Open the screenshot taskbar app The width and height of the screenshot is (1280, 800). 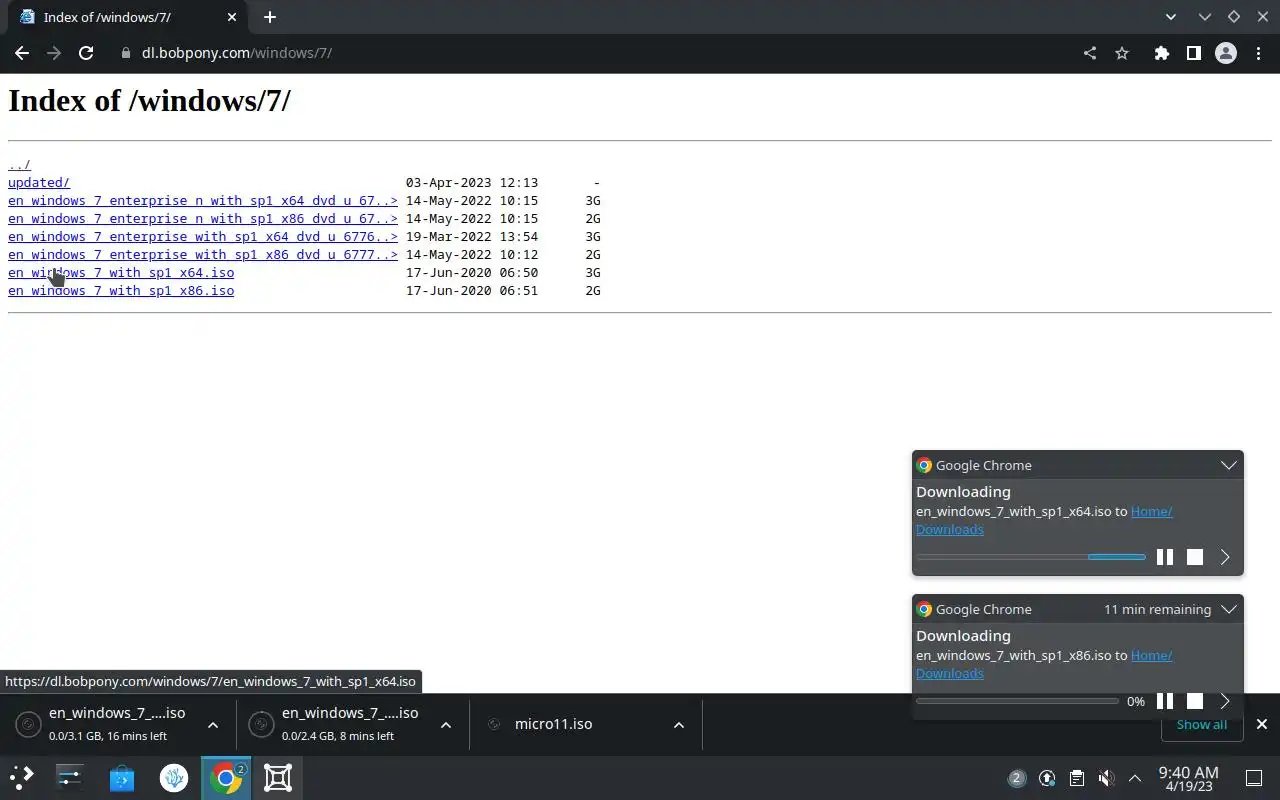(x=278, y=777)
